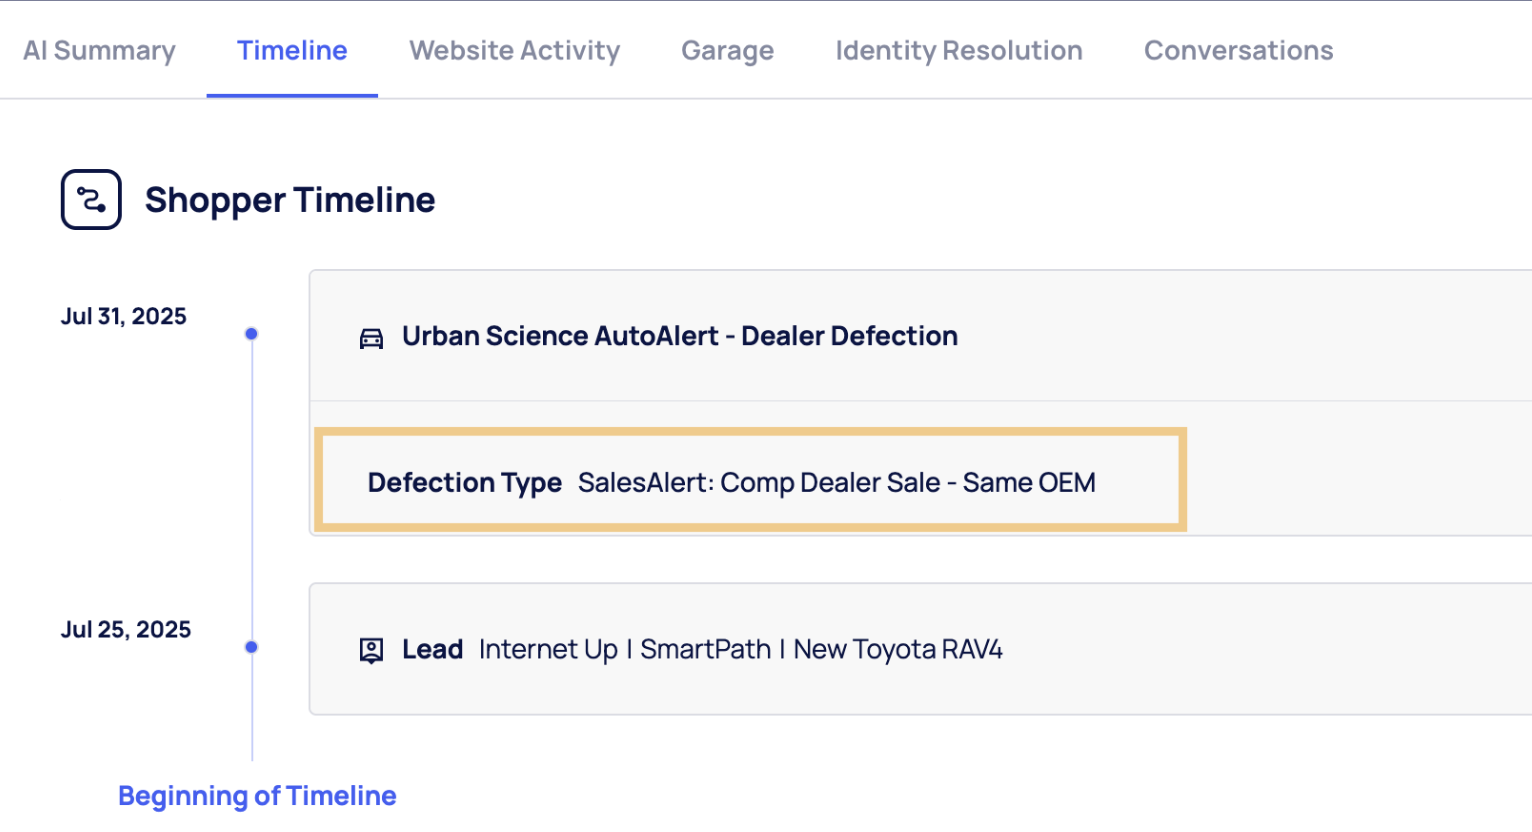Open the AI Summary view

99,50
